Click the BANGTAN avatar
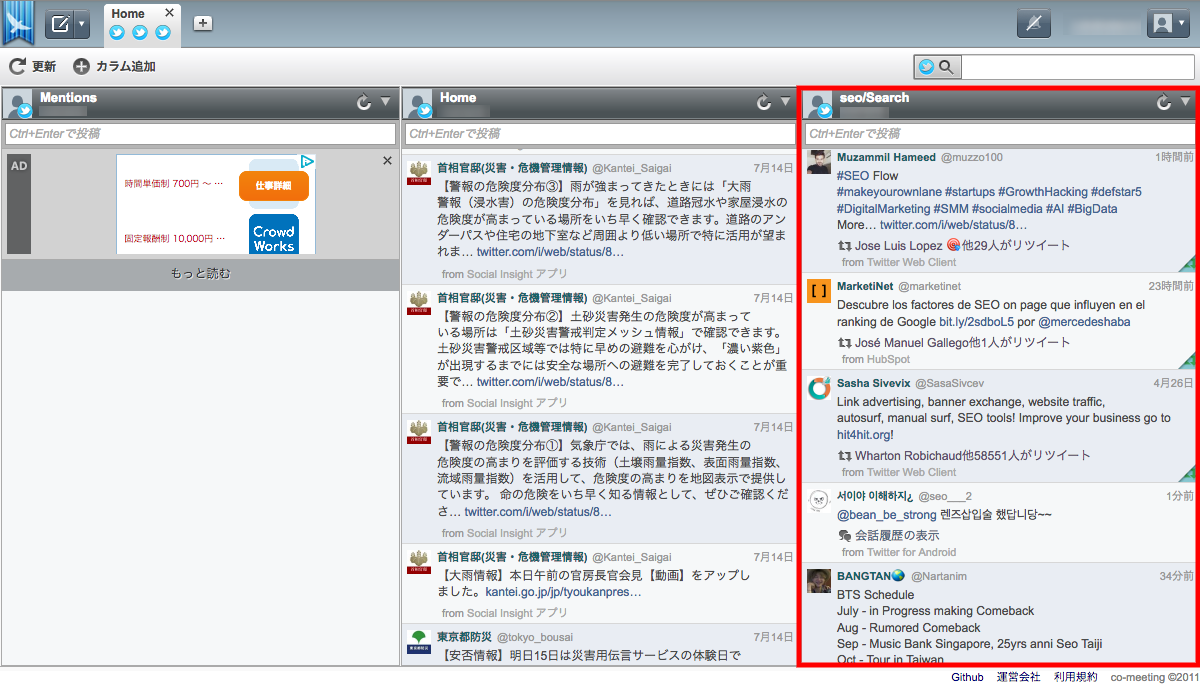The image size is (1200, 689). point(819,582)
